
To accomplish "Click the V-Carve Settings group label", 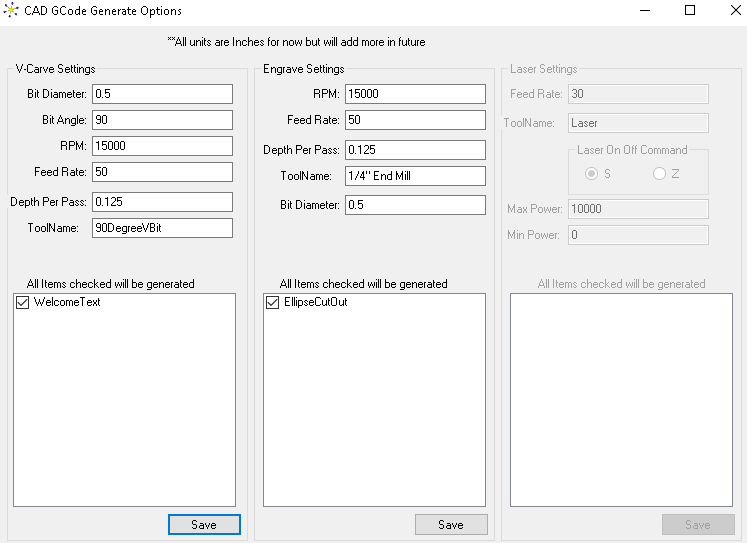I will pyautogui.click(x=55, y=69).
